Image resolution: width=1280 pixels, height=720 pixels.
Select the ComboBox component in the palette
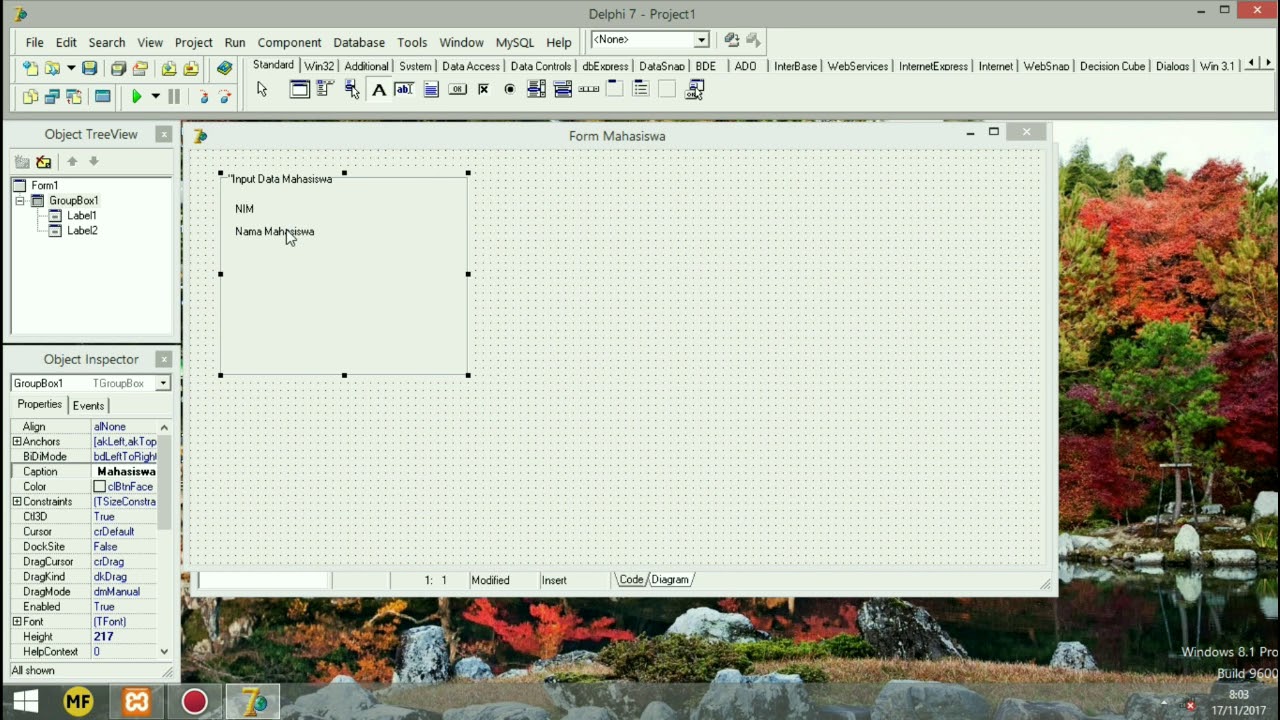coord(562,90)
